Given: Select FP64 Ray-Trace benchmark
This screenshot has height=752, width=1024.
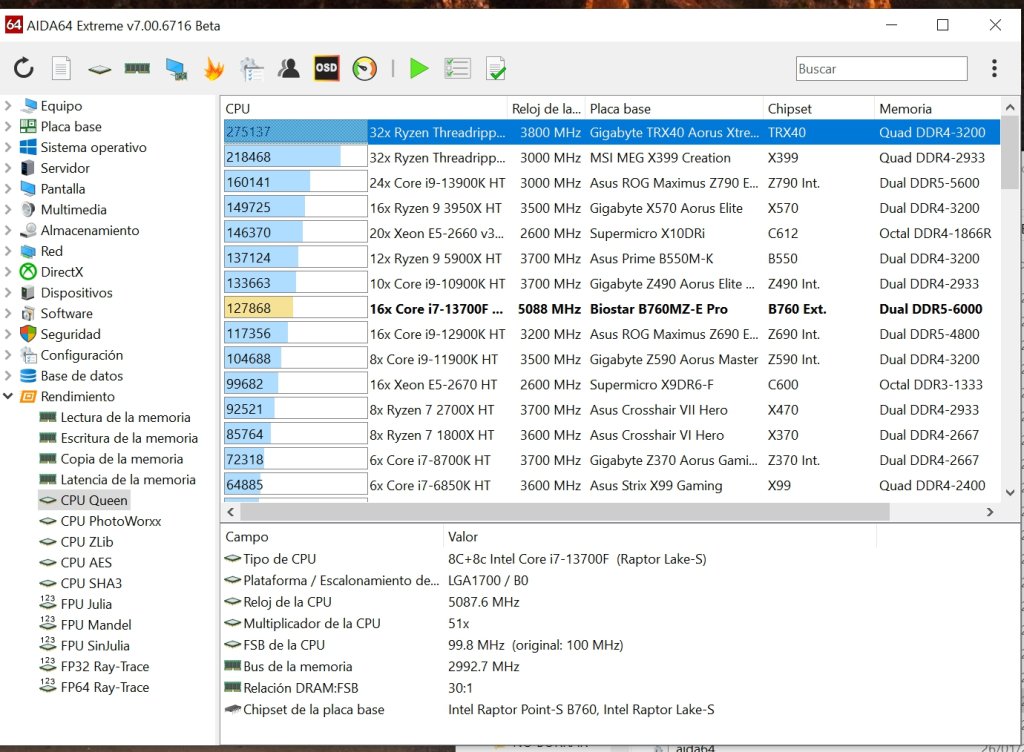Looking at the screenshot, I should (x=104, y=687).
